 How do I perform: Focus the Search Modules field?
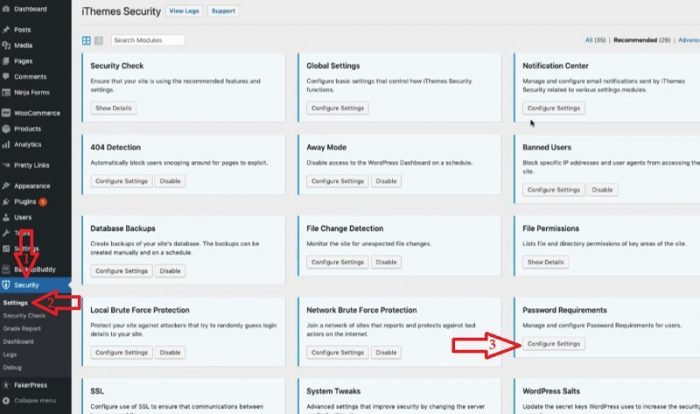point(147,40)
